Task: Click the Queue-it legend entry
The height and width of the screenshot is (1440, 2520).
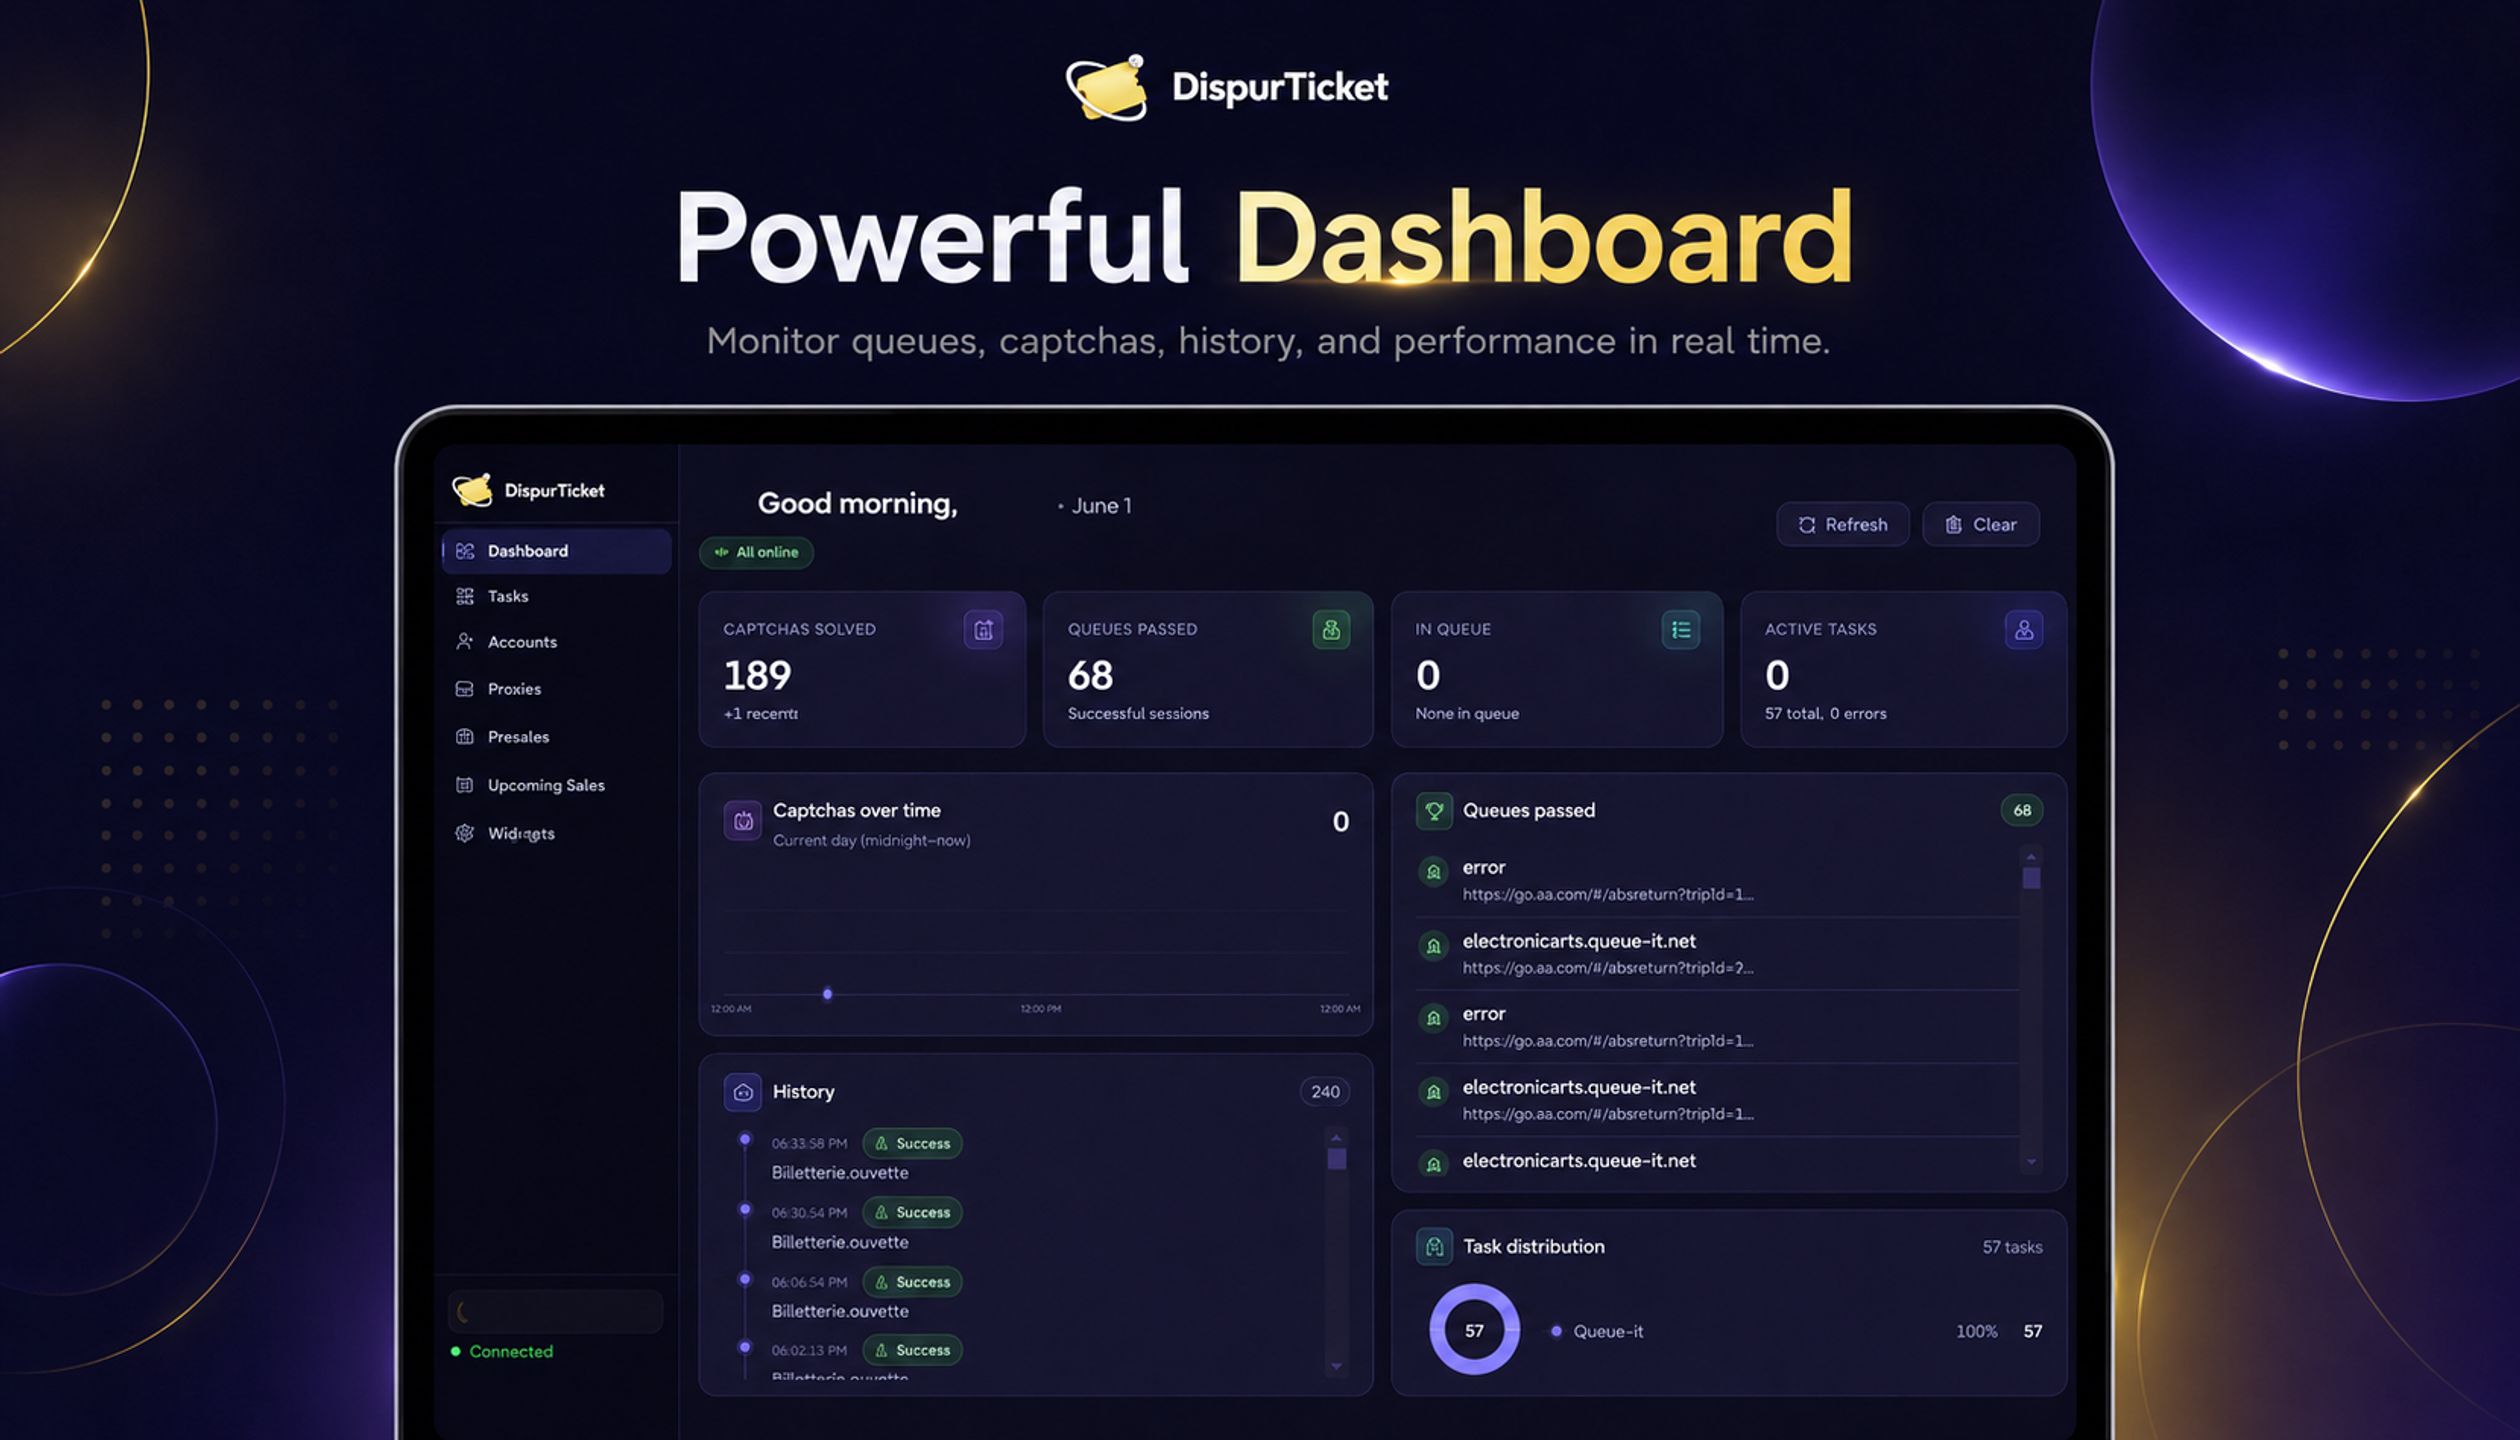Action: pyautogui.click(x=1596, y=1331)
